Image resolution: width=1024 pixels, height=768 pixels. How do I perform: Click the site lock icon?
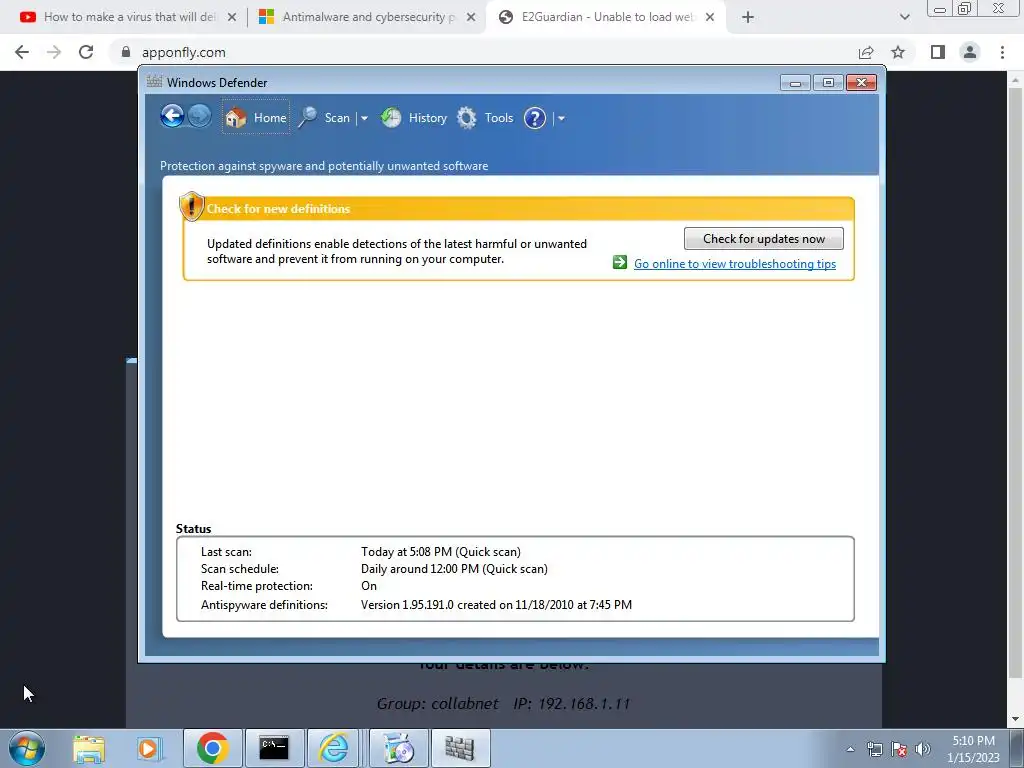click(126, 52)
